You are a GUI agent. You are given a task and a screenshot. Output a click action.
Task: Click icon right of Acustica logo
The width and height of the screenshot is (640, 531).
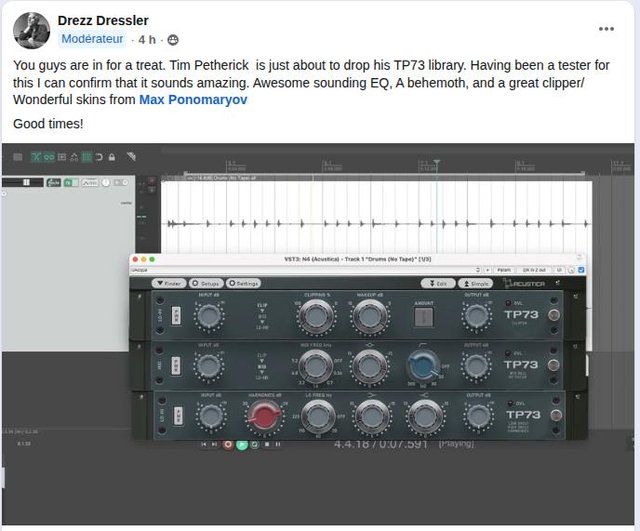[x=558, y=282]
